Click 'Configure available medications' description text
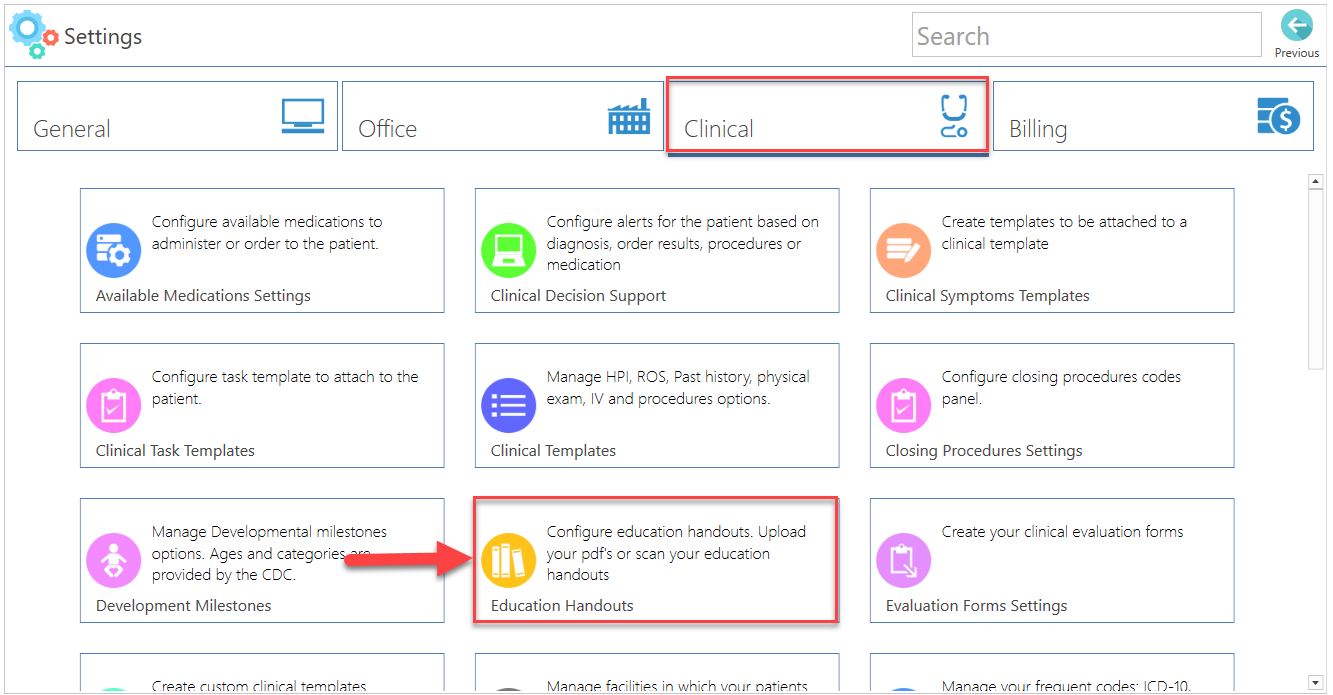The width and height of the screenshot is (1333, 695). click(267, 233)
